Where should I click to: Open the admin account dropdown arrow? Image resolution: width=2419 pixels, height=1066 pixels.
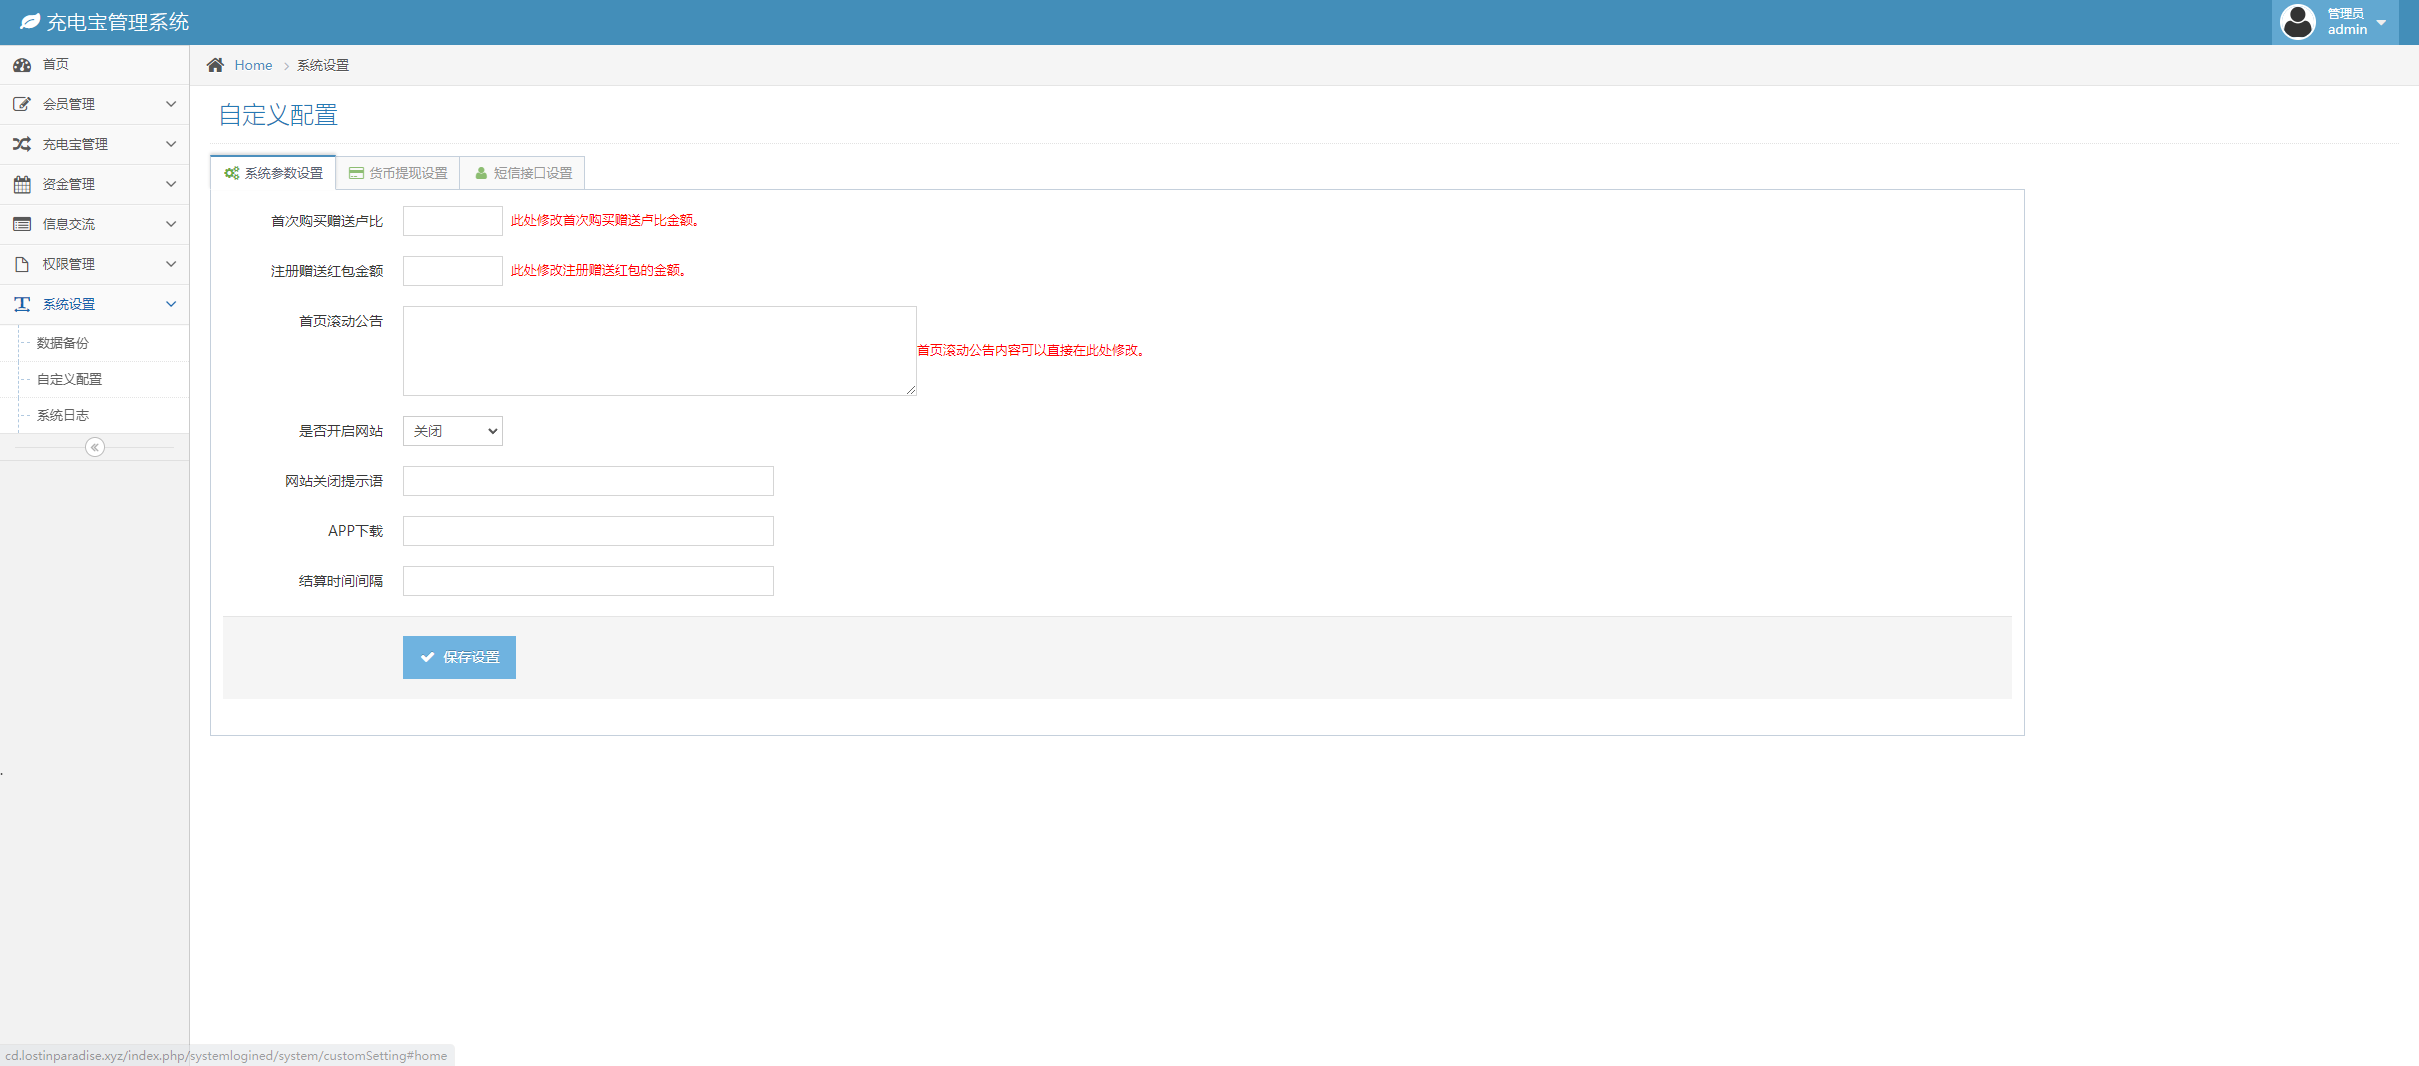tap(2381, 23)
